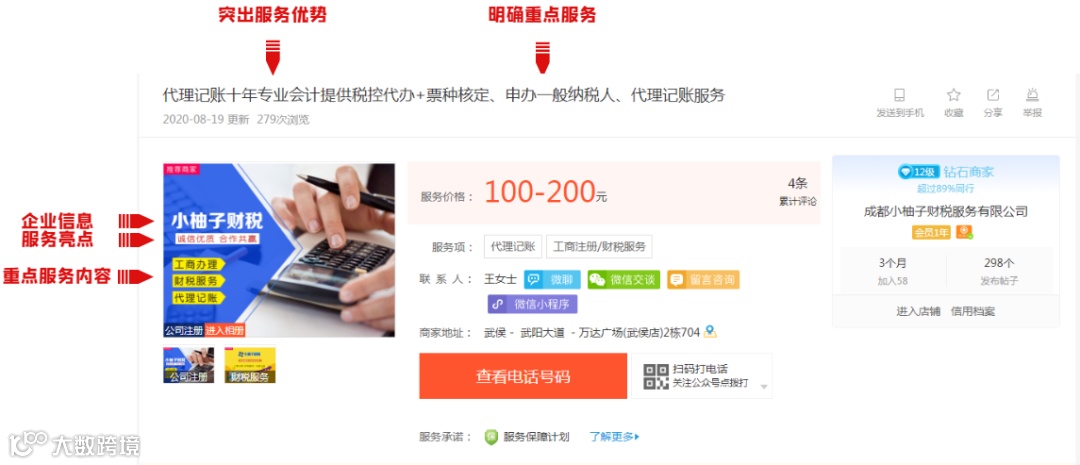Report listing via 举报 icon
Screen dimensions: 1080x465
click(x=1032, y=95)
